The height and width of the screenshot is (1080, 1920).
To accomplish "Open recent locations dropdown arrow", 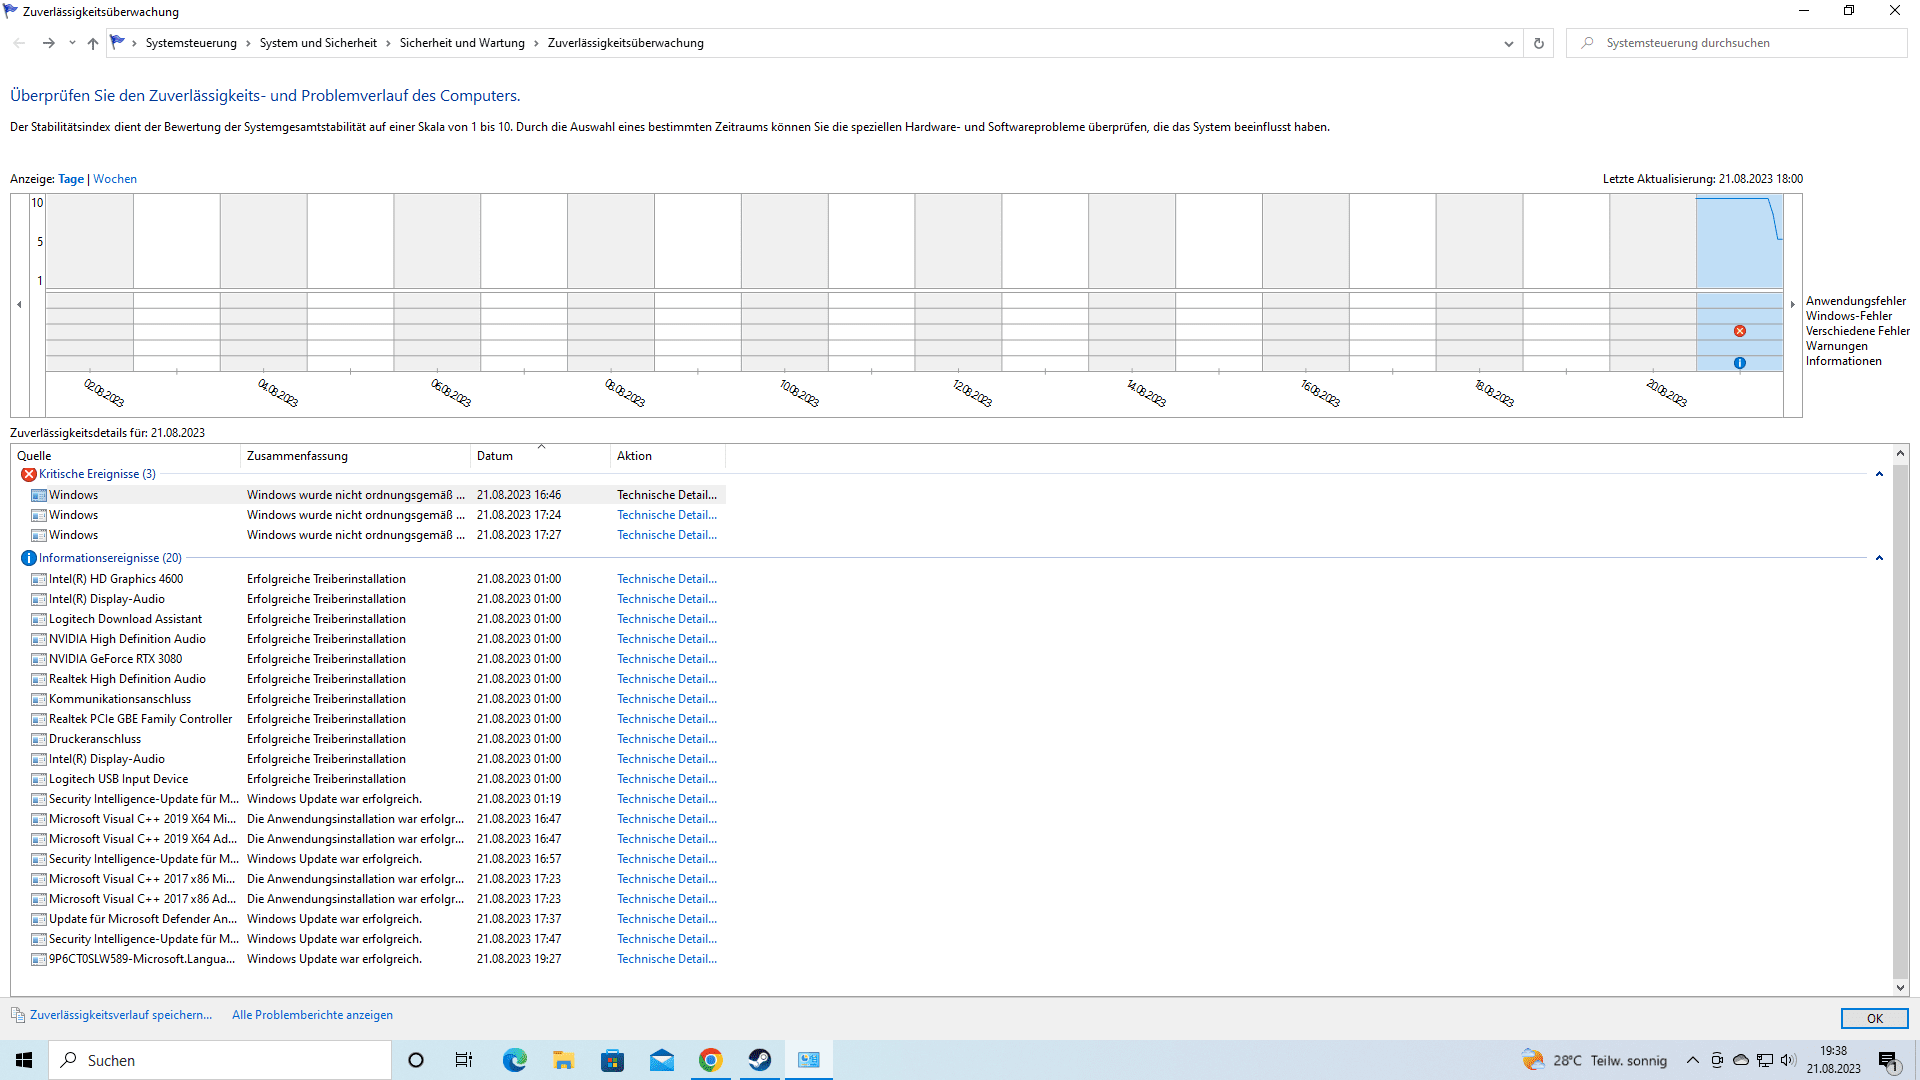I will 72,43.
